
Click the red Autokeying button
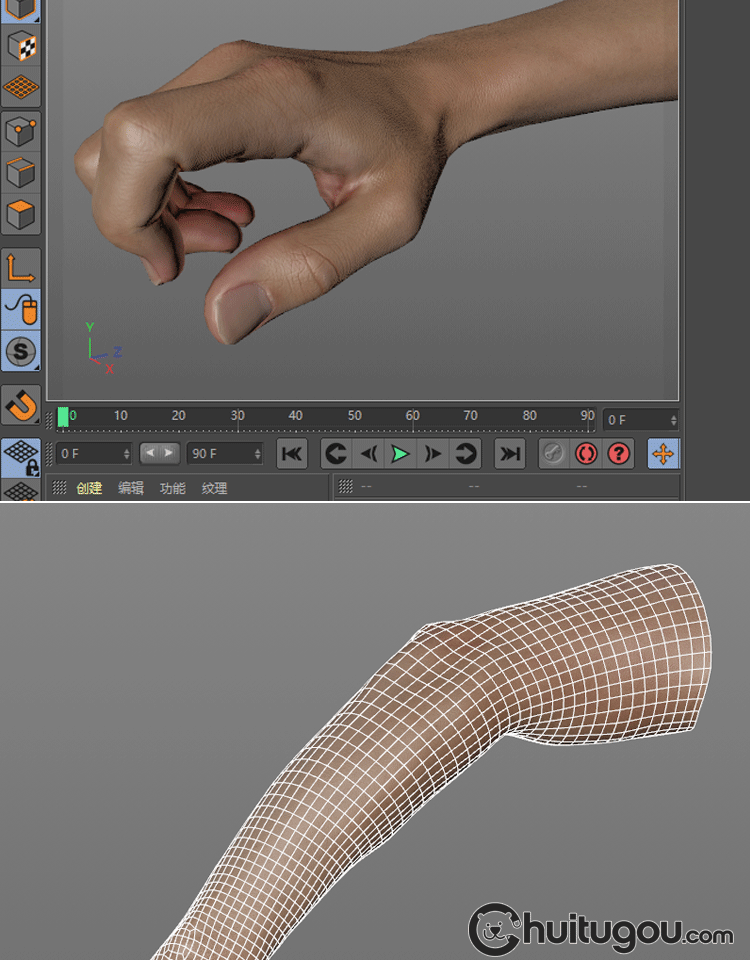[586, 454]
